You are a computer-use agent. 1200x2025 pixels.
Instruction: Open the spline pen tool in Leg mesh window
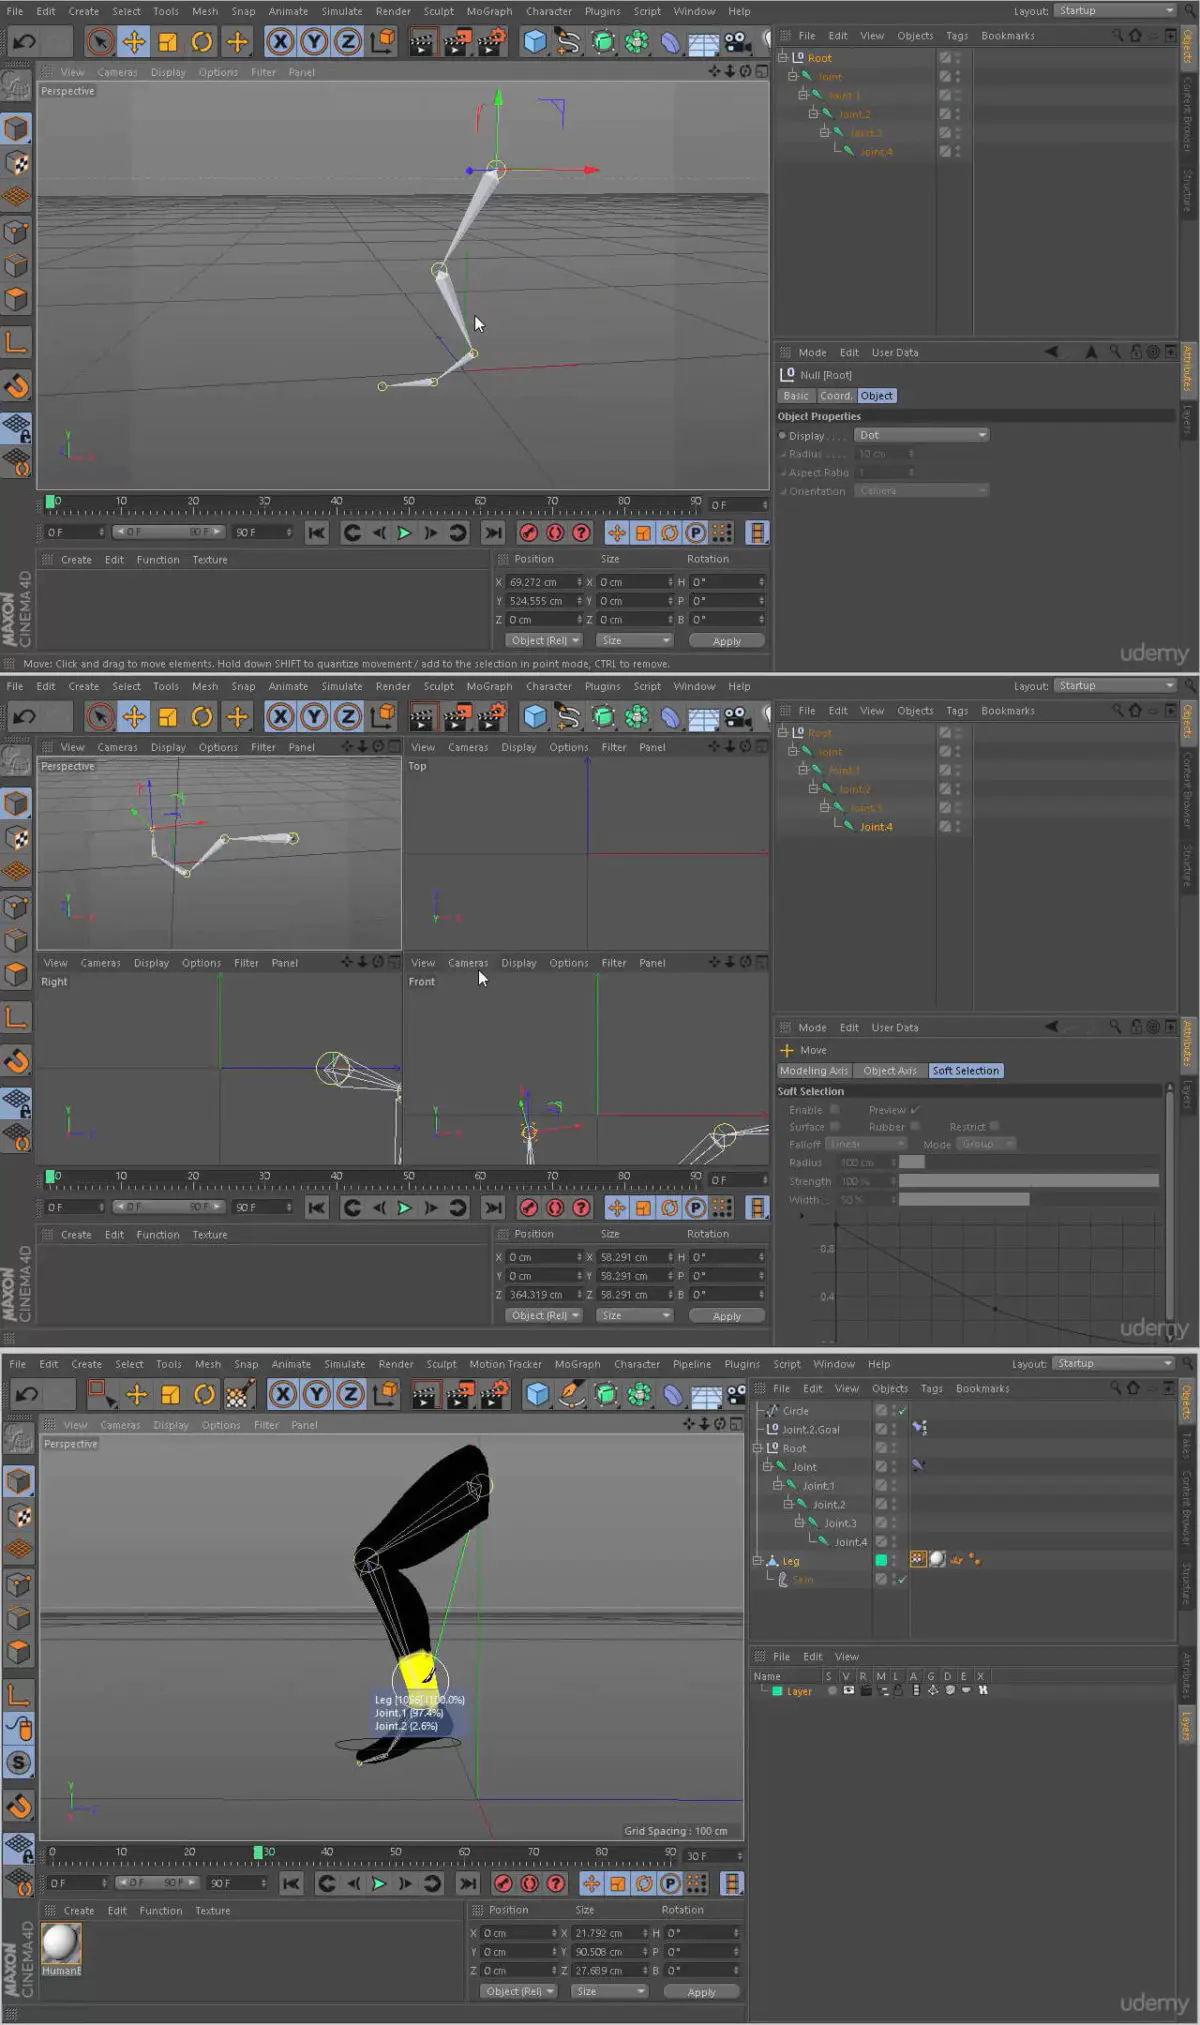571,1394
